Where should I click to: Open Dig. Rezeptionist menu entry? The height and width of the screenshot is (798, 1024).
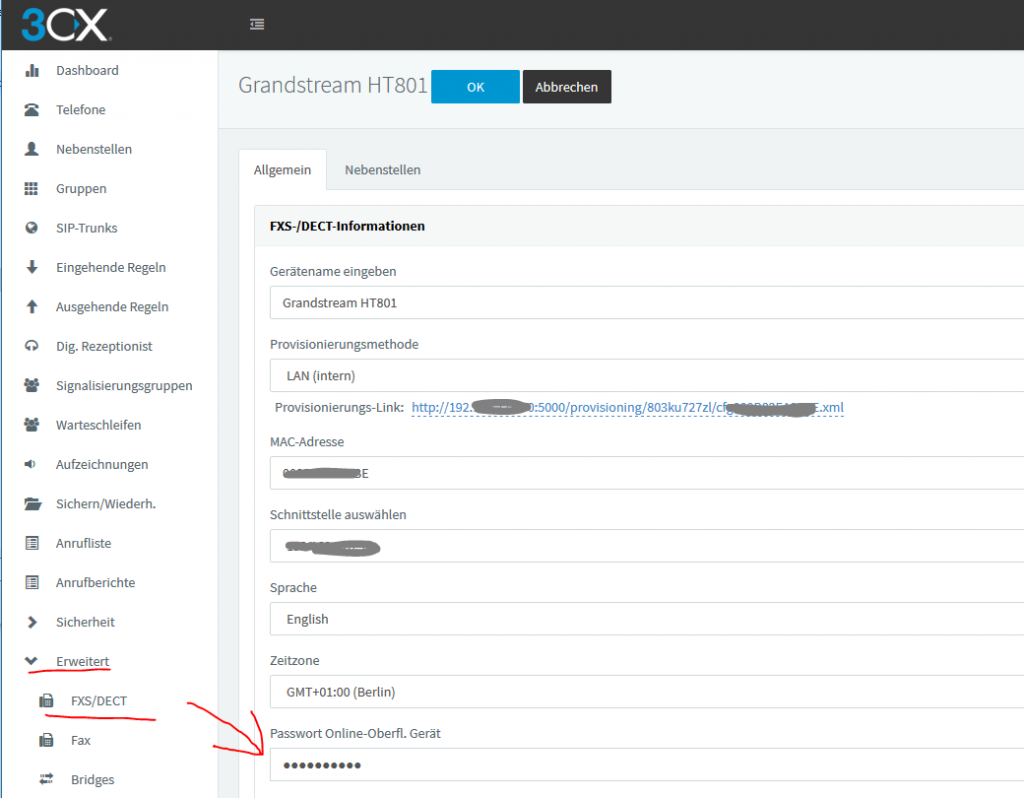(104, 346)
